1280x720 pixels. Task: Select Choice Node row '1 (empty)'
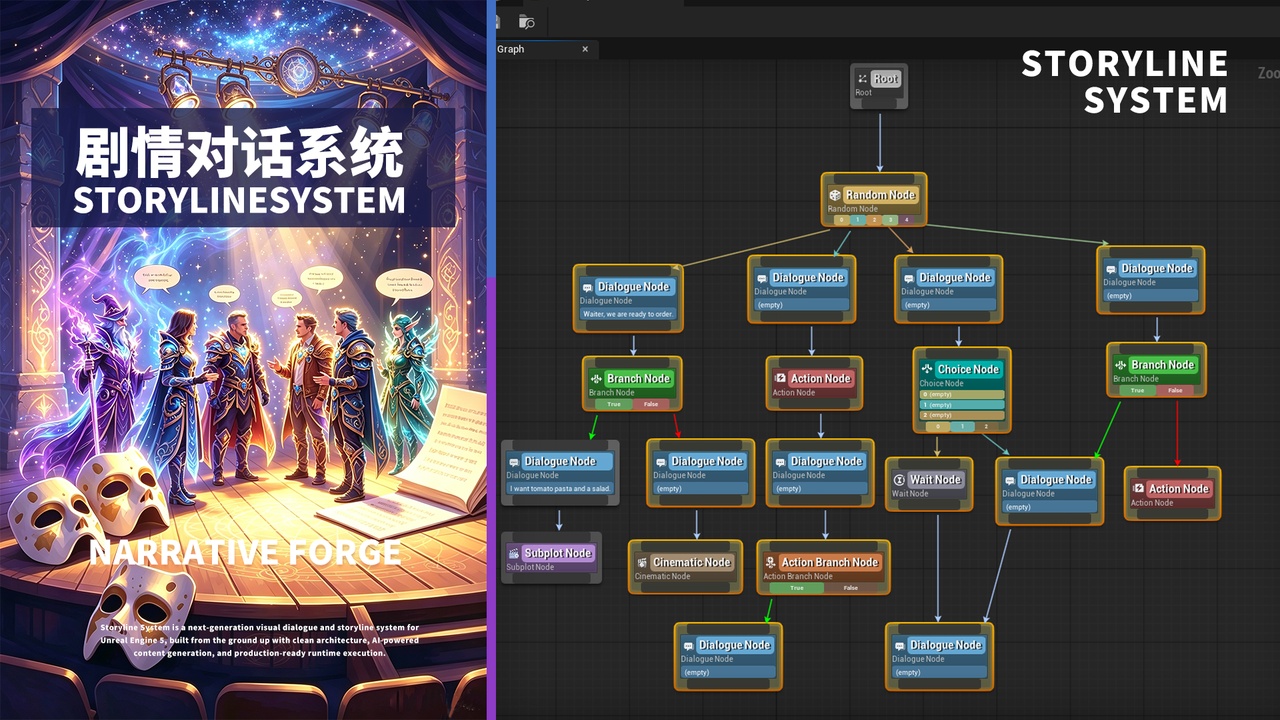961,404
